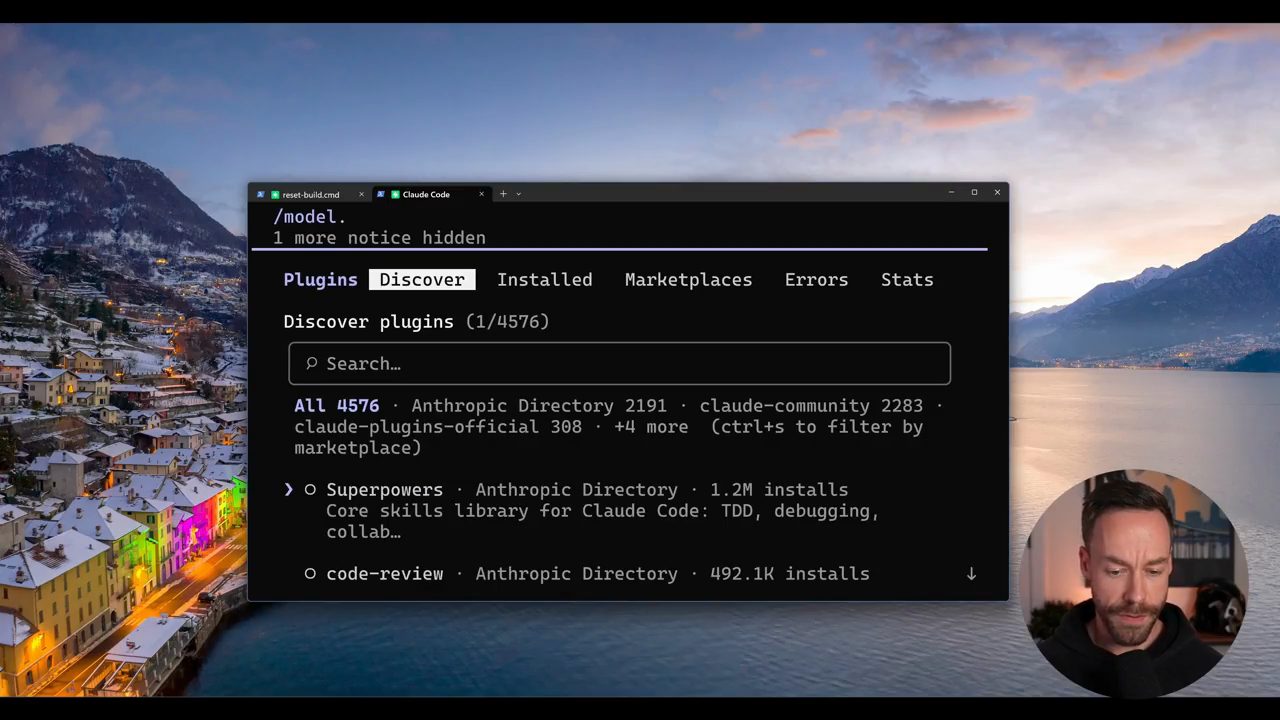This screenshot has width=1280, height=720.
Task: Filter by claude-community 2283 marketplace
Action: (811, 406)
